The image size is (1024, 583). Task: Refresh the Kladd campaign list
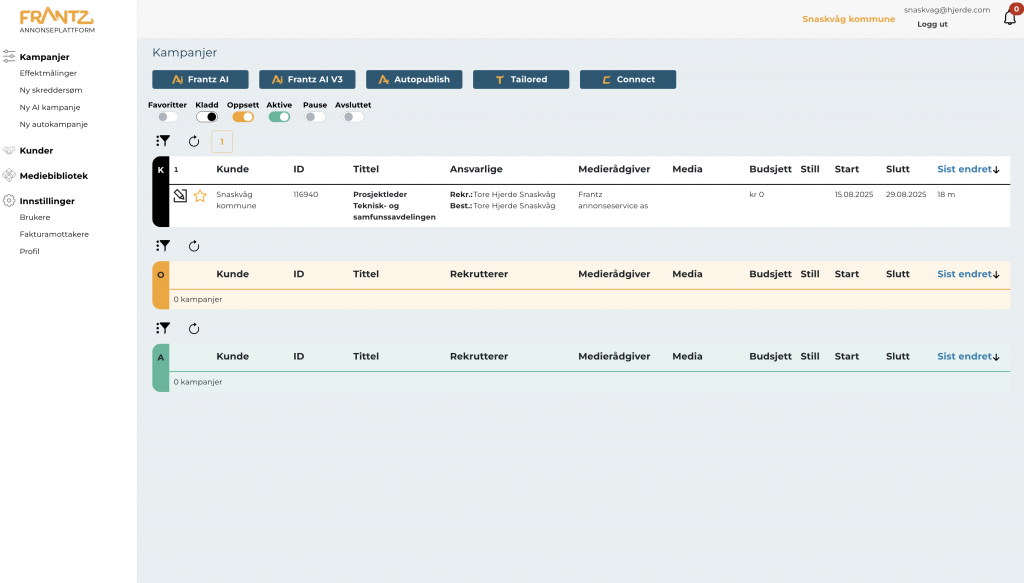click(x=194, y=142)
